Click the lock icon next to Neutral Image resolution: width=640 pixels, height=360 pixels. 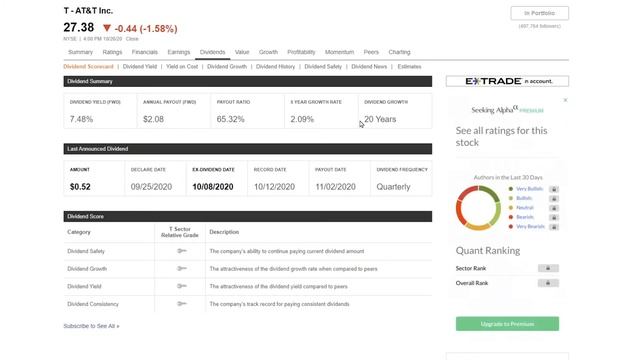554,208
